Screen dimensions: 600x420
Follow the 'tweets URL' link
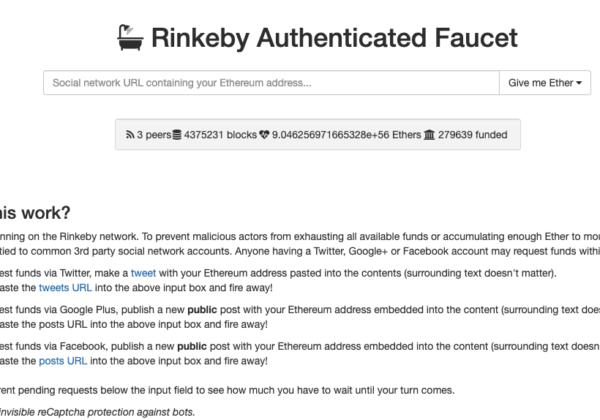click(65, 288)
